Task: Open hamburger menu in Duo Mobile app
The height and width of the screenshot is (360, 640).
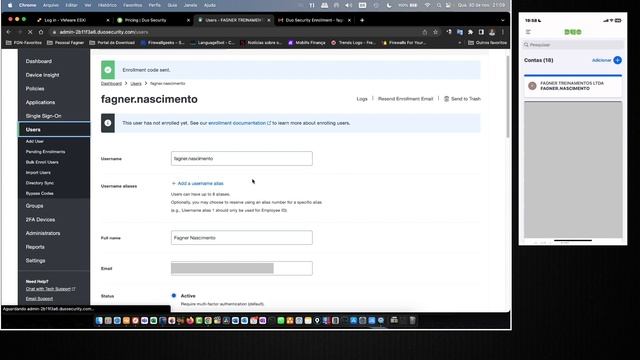Action: click(528, 32)
